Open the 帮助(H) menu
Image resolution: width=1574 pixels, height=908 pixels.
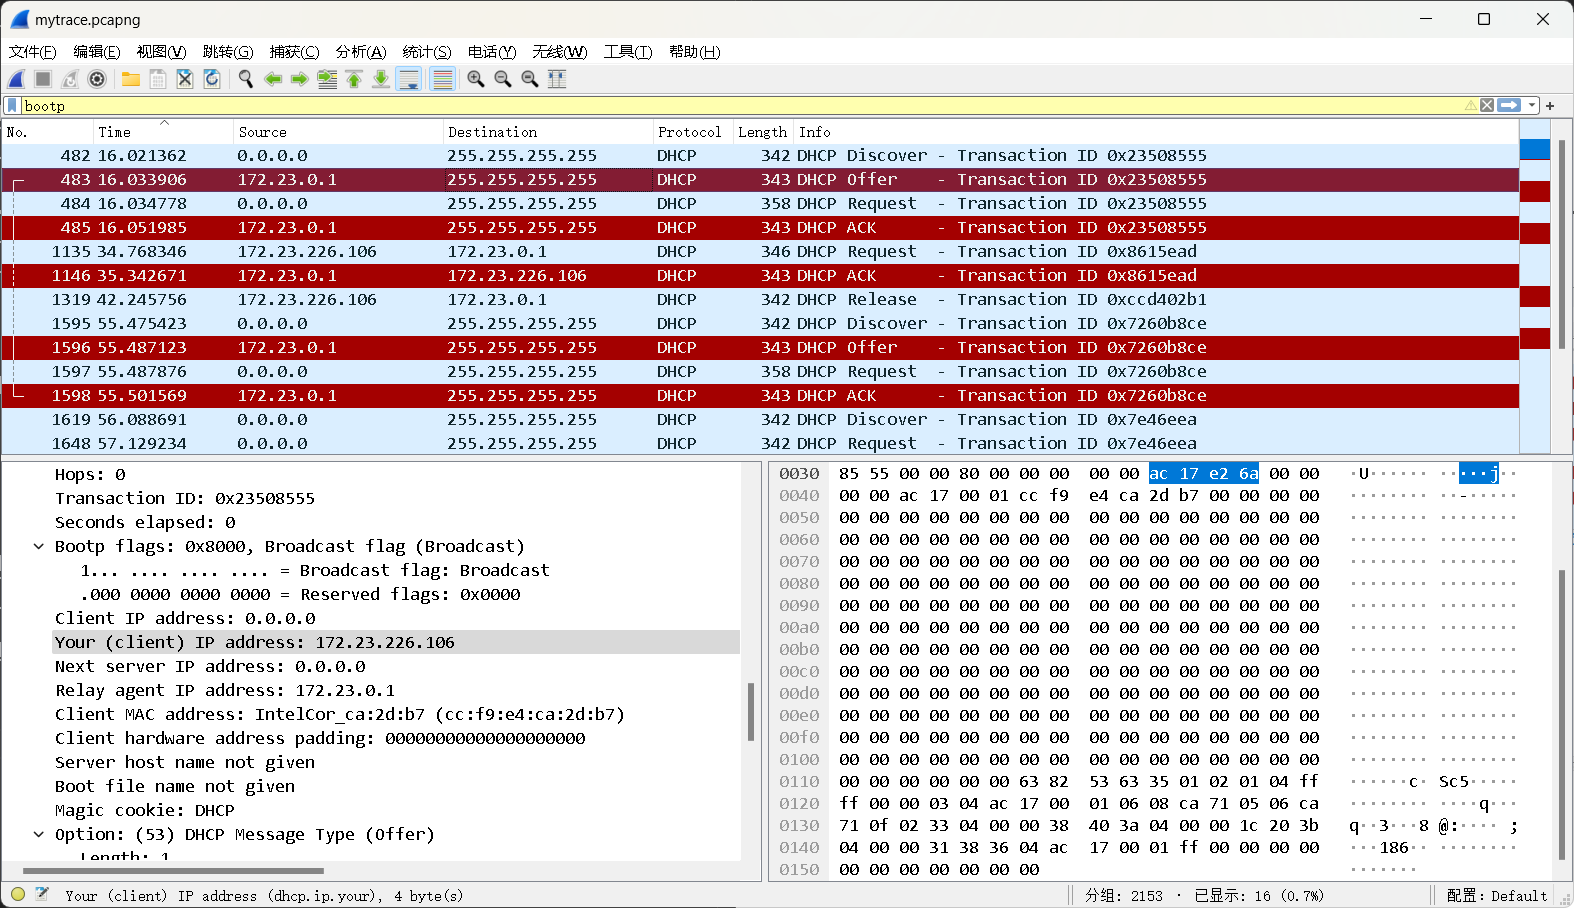(x=694, y=52)
